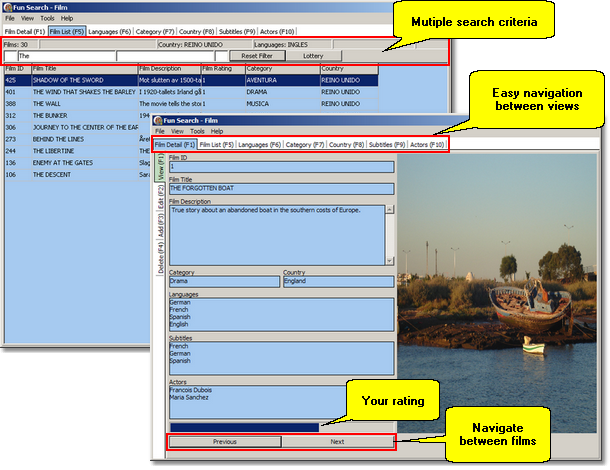
Task: Click the Country column header in list
Action: (349, 69)
